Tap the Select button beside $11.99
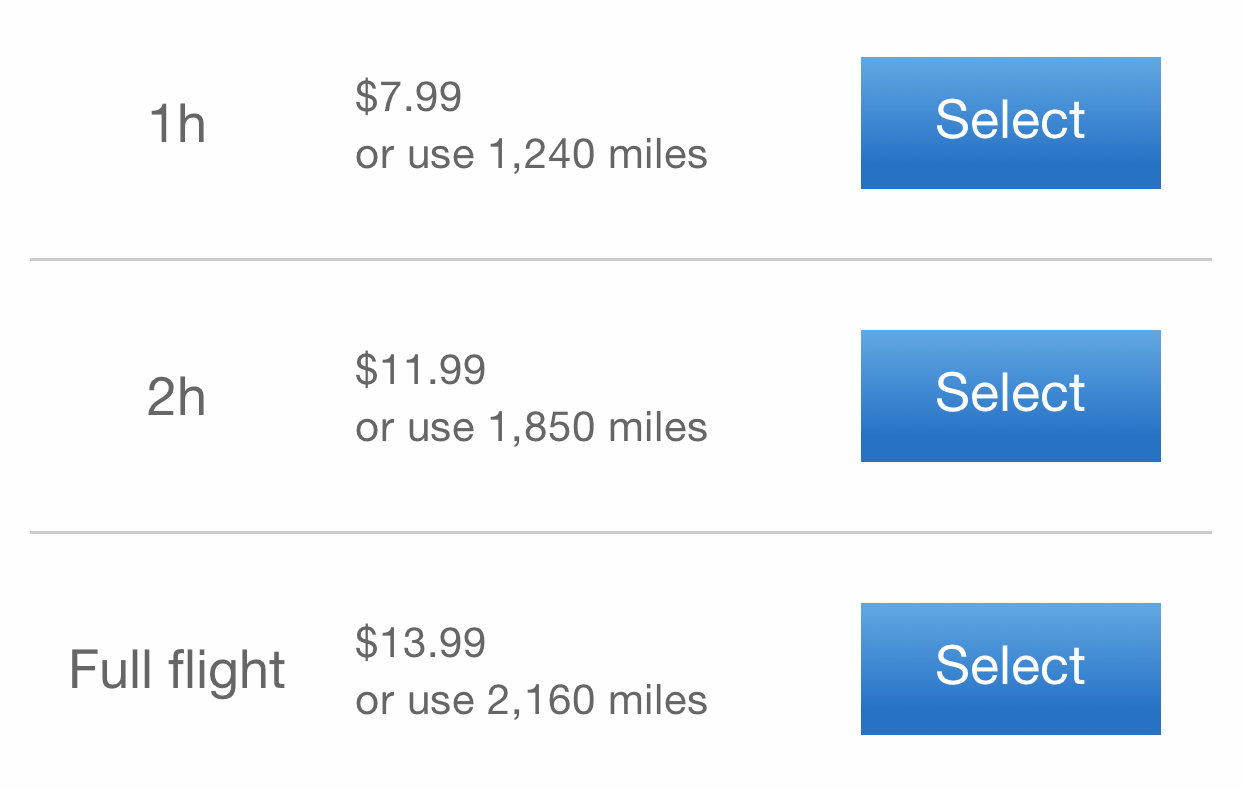Screen dimensions: 1242x789 coord(1010,396)
